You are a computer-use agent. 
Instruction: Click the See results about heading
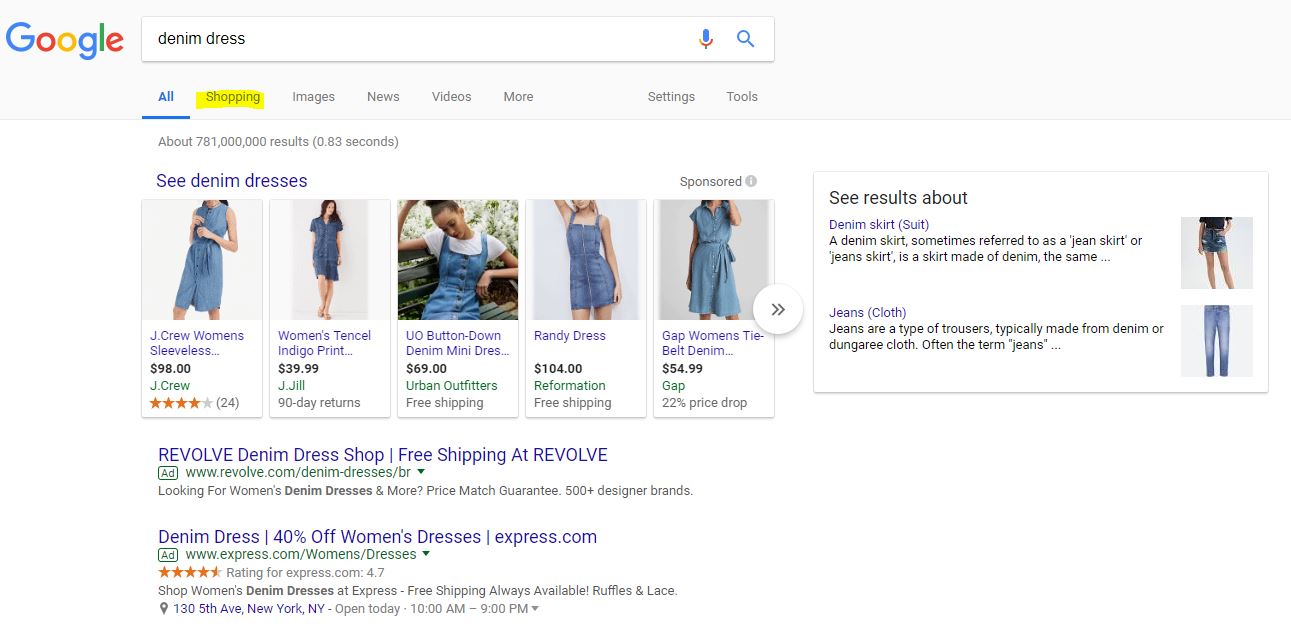899,198
